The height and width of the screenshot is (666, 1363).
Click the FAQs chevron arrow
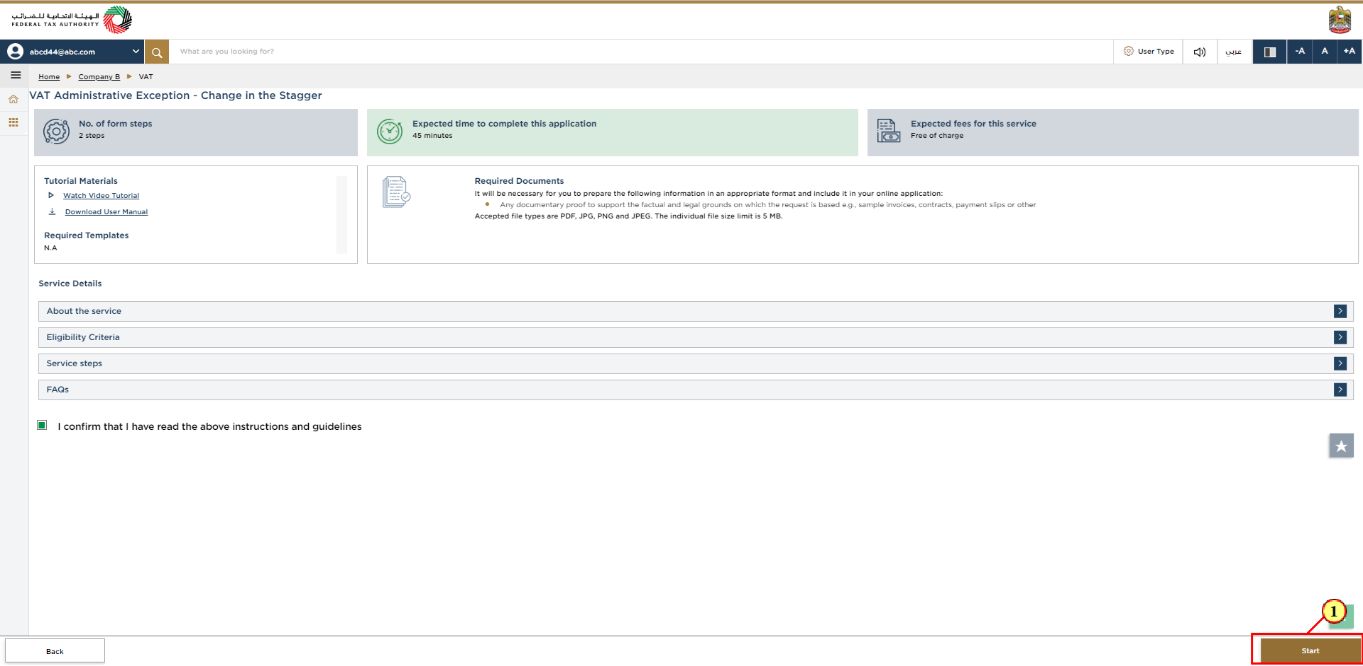(x=1340, y=389)
